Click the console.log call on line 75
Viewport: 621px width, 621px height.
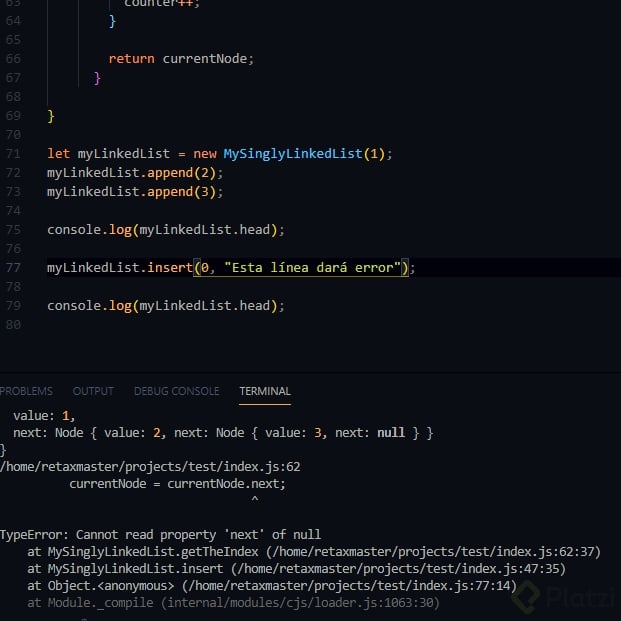[166, 230]
